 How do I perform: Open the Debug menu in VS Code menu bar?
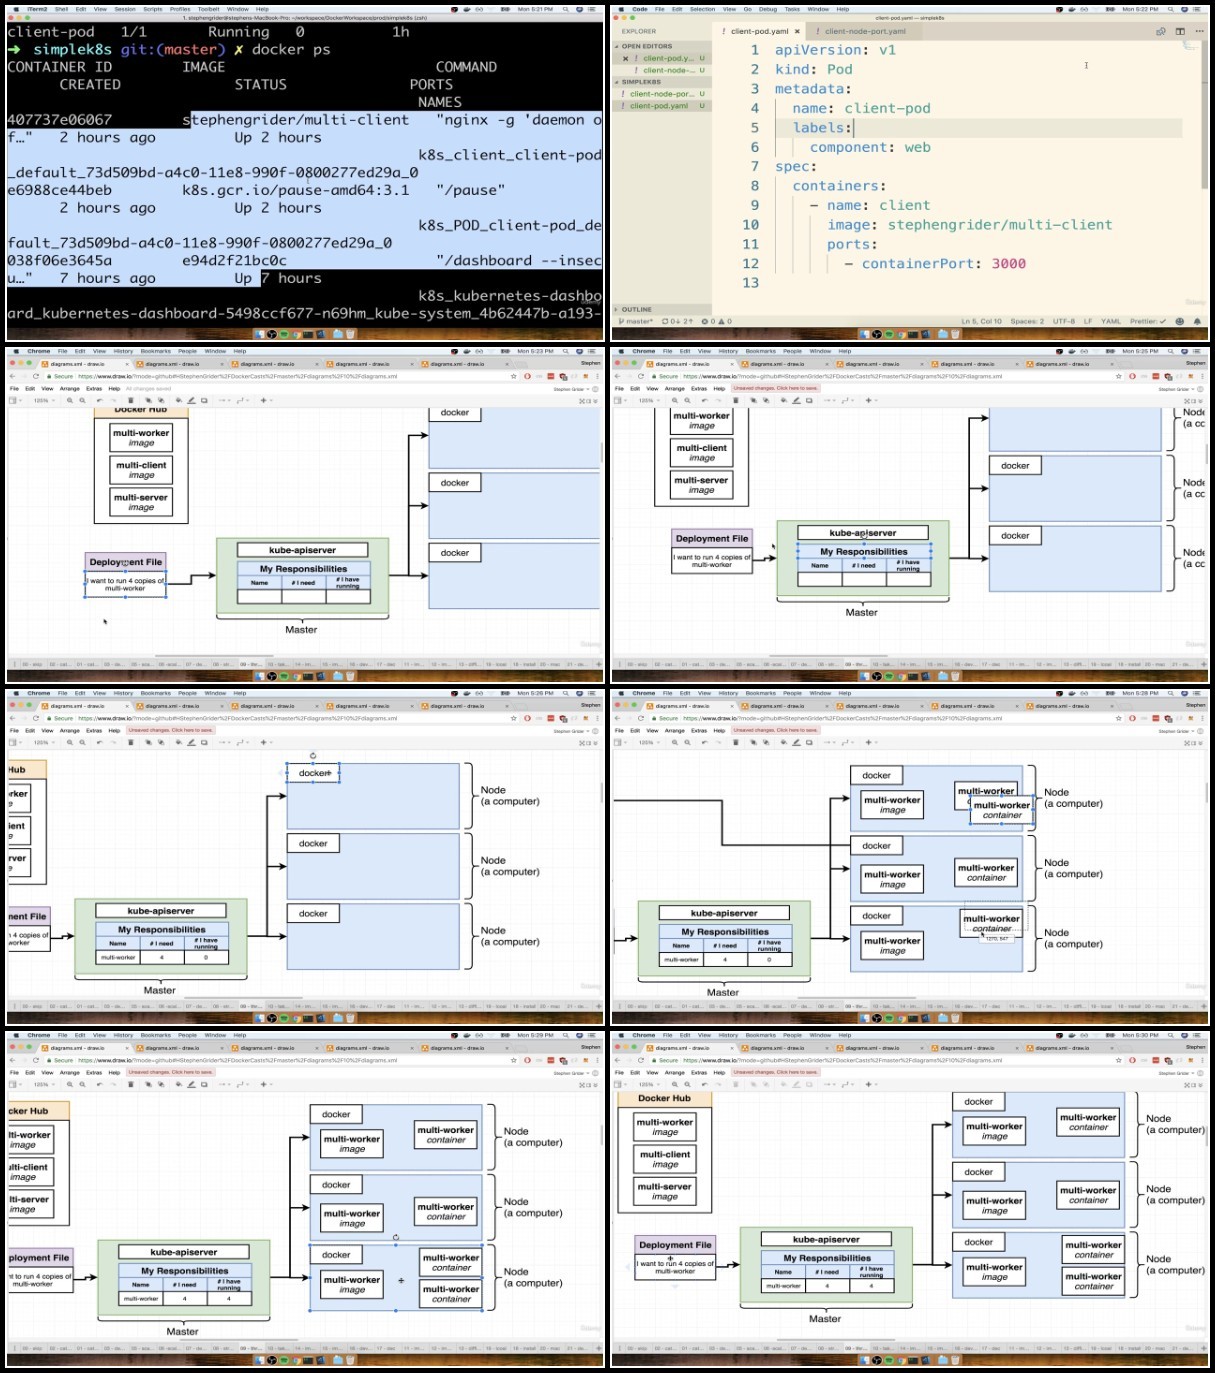click(x=767, y=9)
